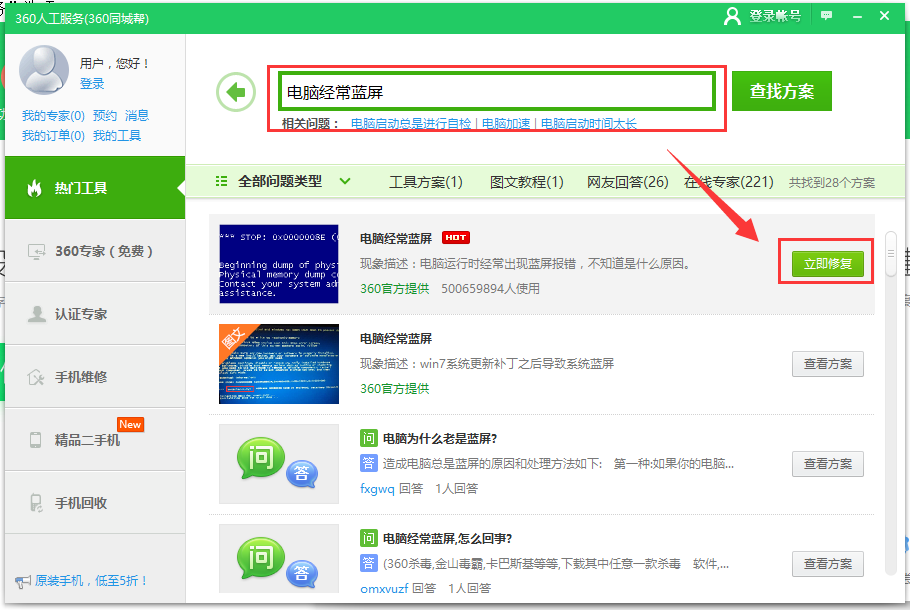Open 查看方案 for 电脑为什么老是蓝屏
The width and height of the screenshot is (910, 610).
827,464
